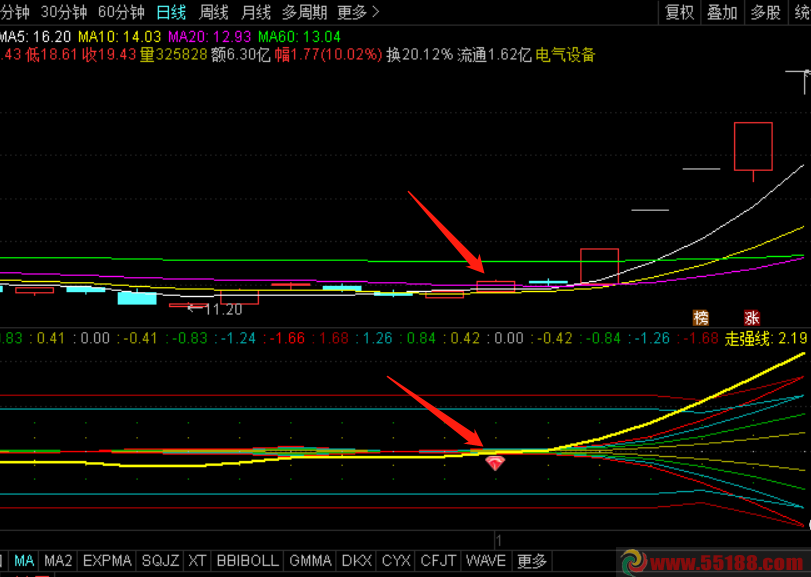811x577 pixels.
Task: Switch to the 30分钟 period
Action: [64, 12]
